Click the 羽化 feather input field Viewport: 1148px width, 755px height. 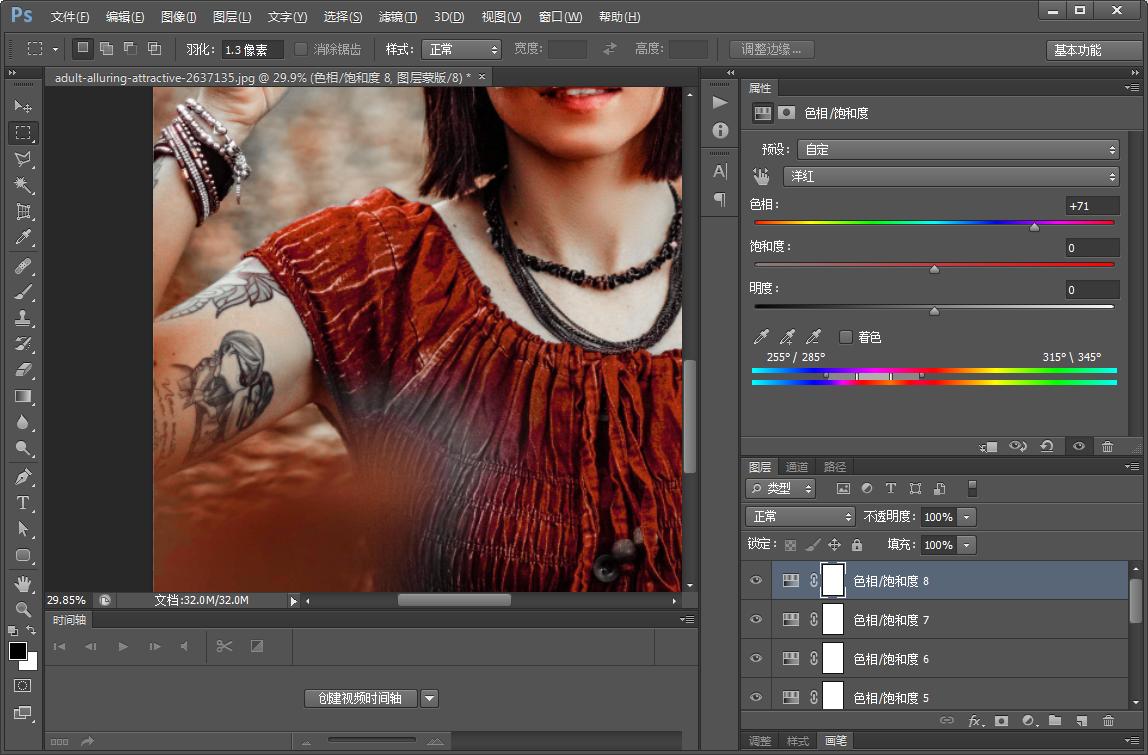(x=252, y=49)
